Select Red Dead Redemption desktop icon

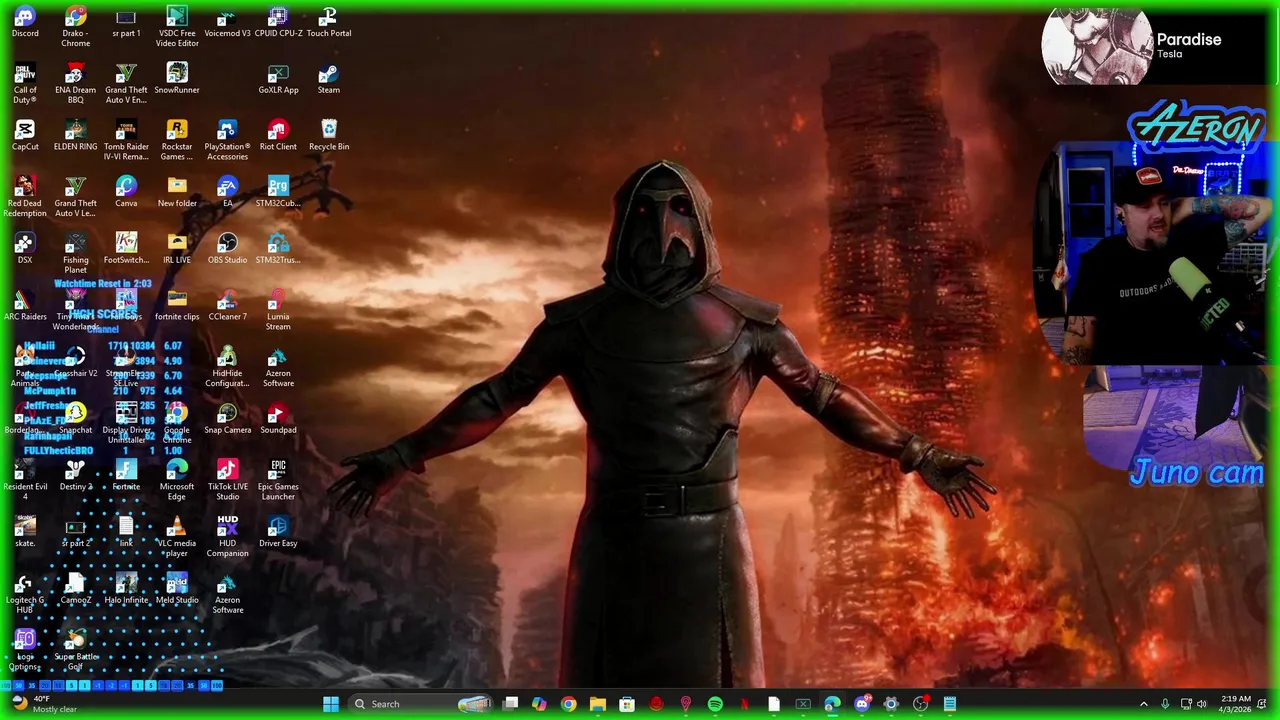25,198
